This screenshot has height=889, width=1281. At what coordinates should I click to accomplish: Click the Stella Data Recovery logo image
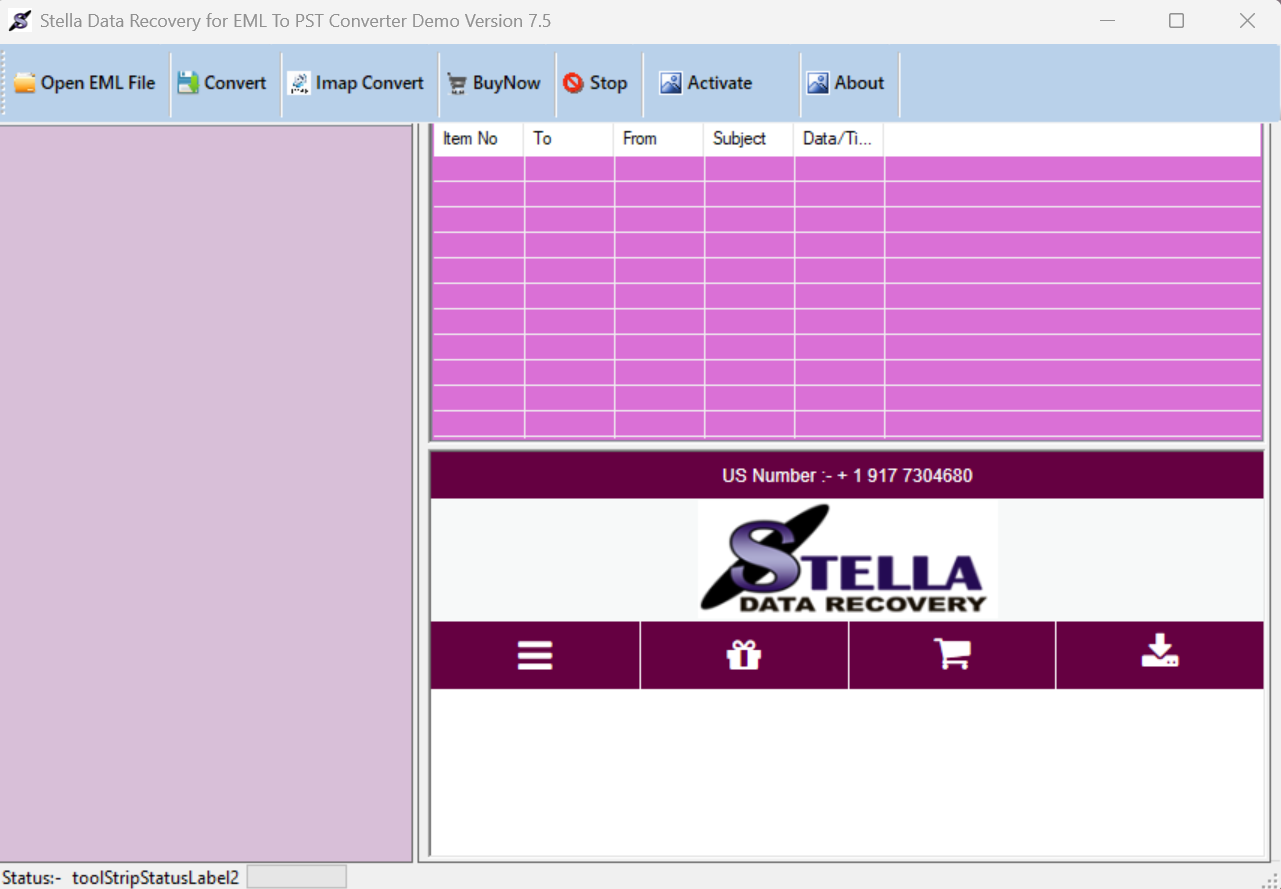tap(847, 560)
